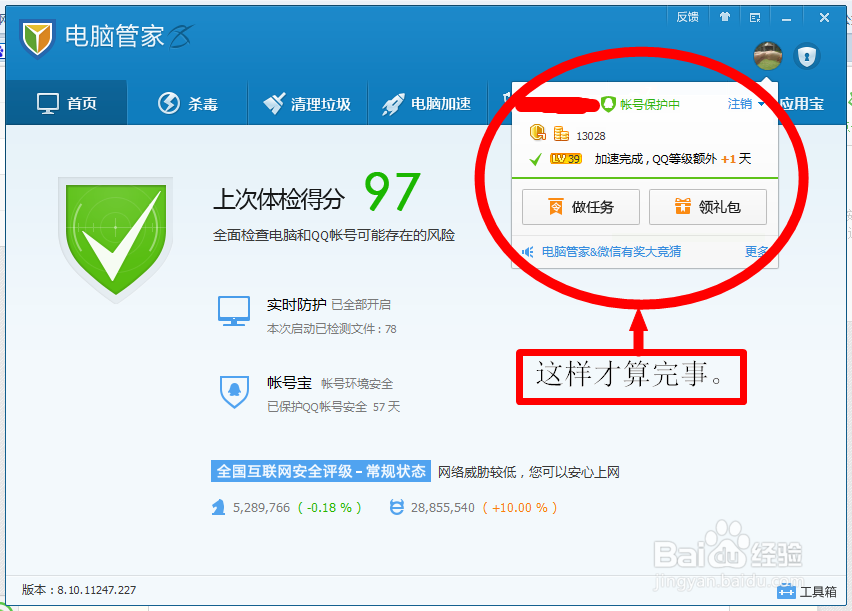Click the 13028 coin balance
Screen dimensions: 852x611
(591, 136)
